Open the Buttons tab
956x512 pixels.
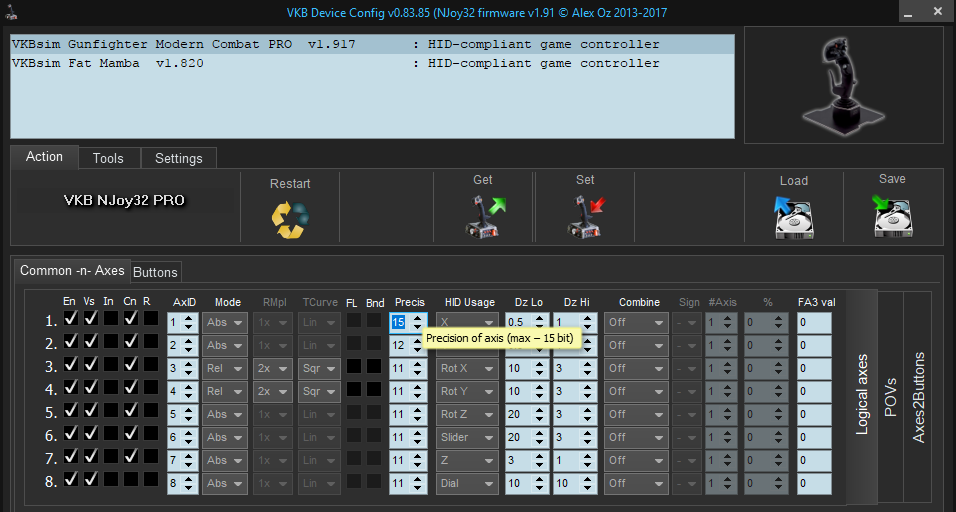coord(155,272)
